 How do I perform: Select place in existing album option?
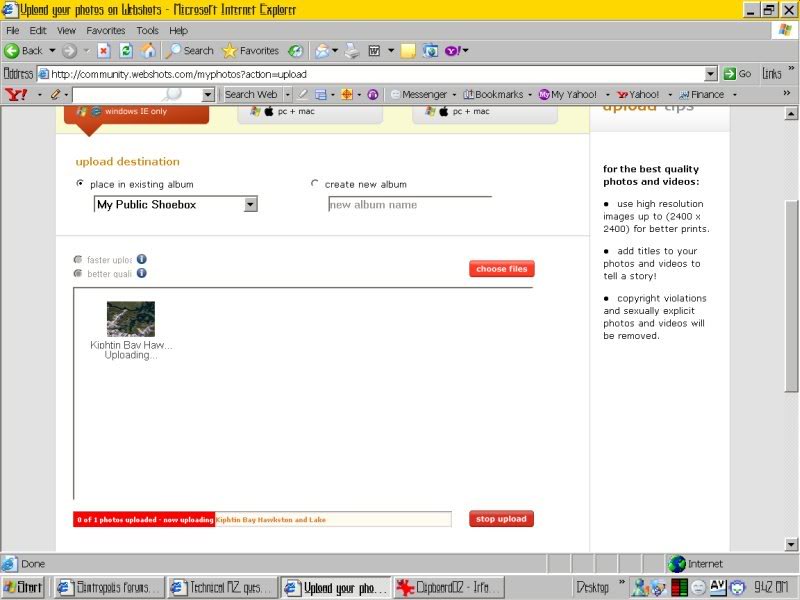tap(80, 184)
